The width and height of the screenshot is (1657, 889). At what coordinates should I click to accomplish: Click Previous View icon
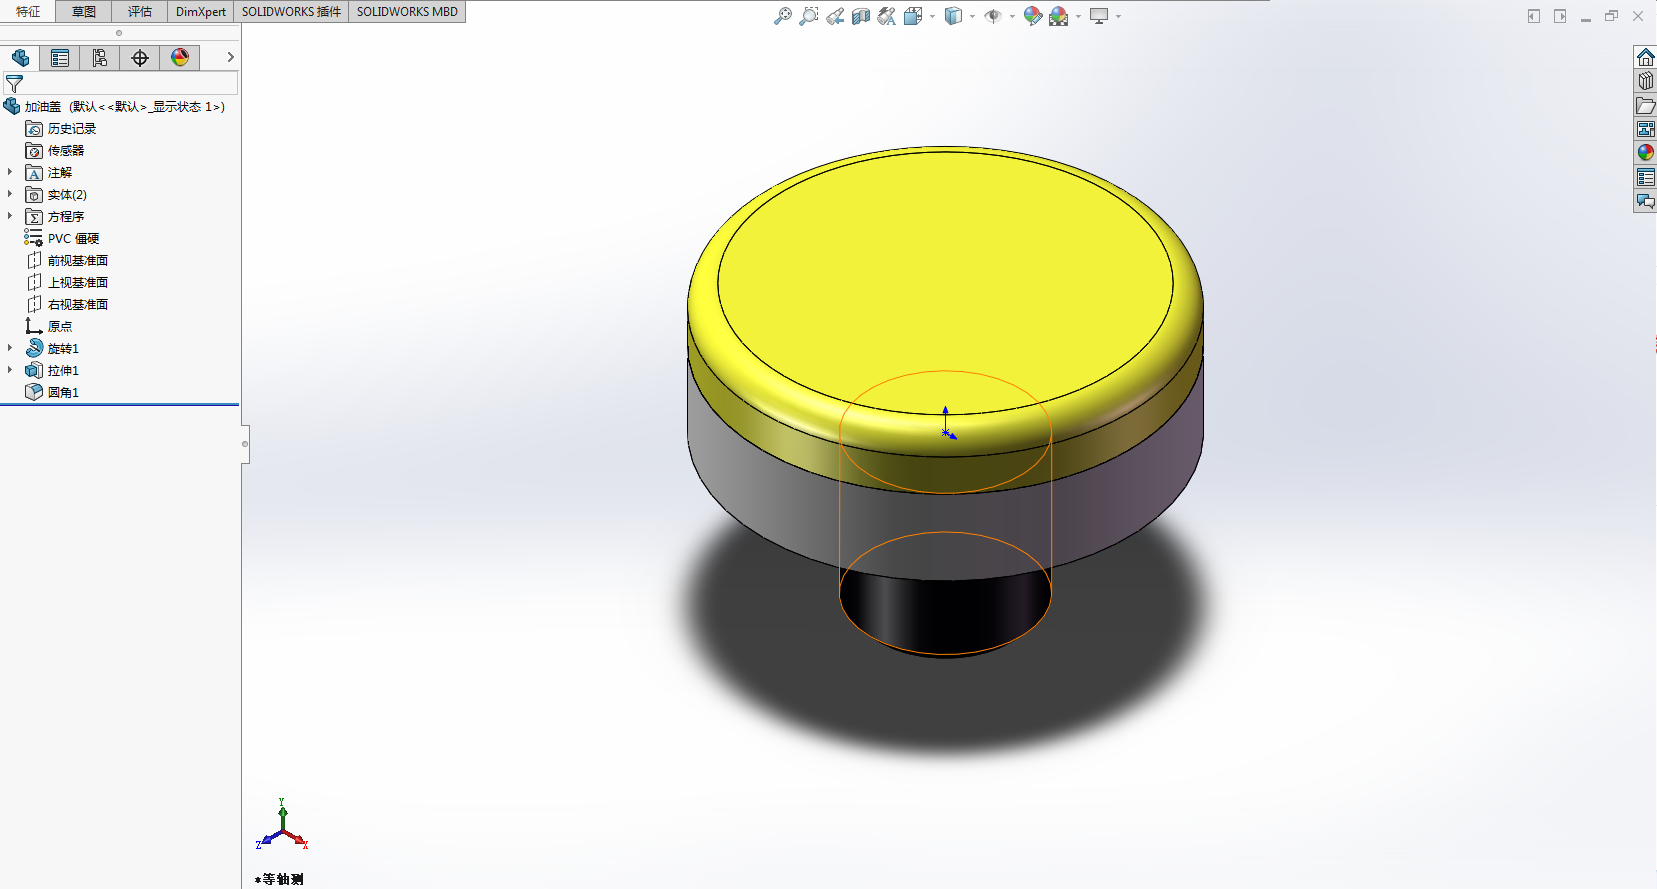(x=835, y=16)
